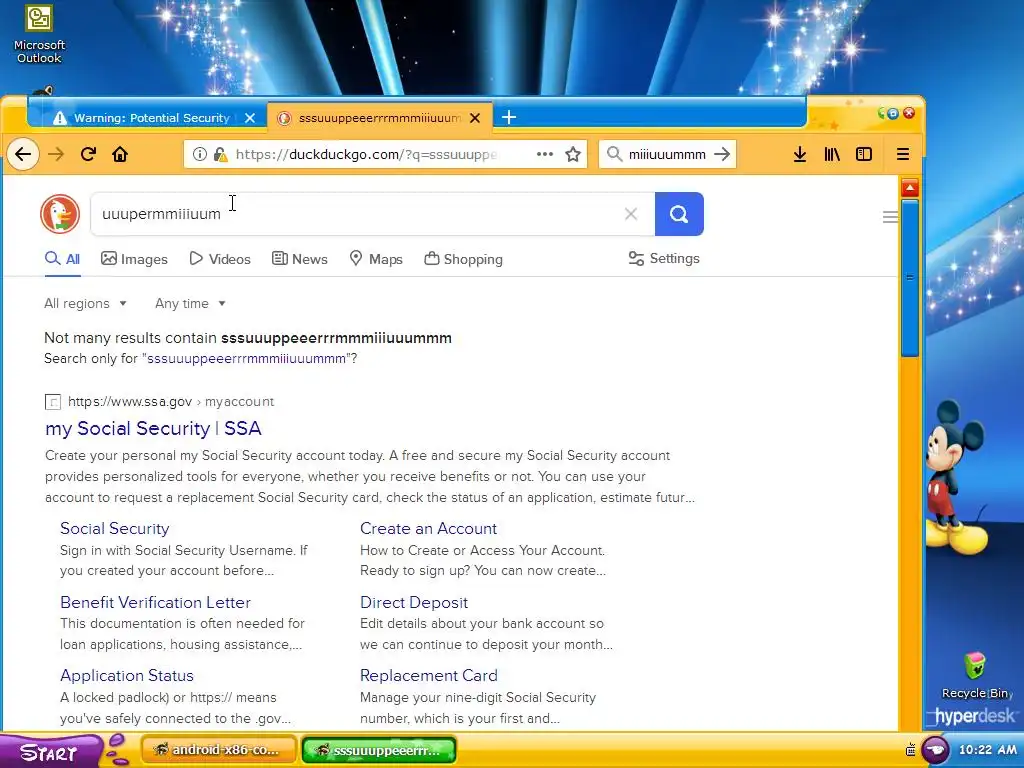The width and height of the screenshot is (1024, 768).
Task: Click the taskbar clock 10:22 AM
Action: click(x=987, y=750)
